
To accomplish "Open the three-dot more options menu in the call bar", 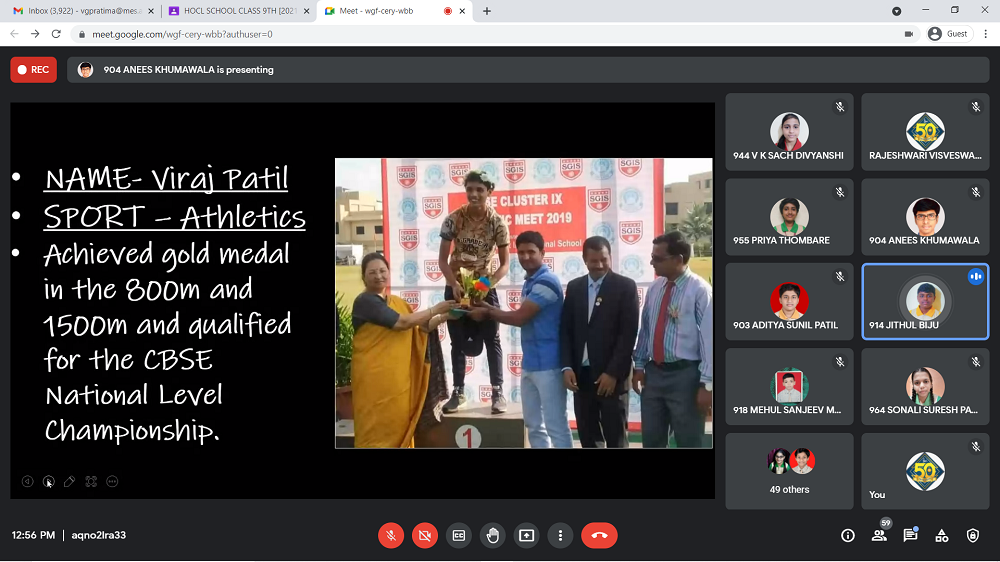I will (x=561, y=535).
